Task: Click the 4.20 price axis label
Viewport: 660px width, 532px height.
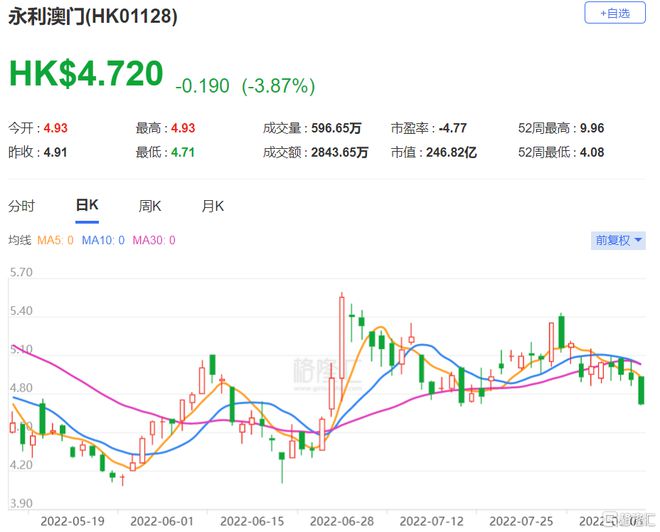Action: (x=21, y=465)
